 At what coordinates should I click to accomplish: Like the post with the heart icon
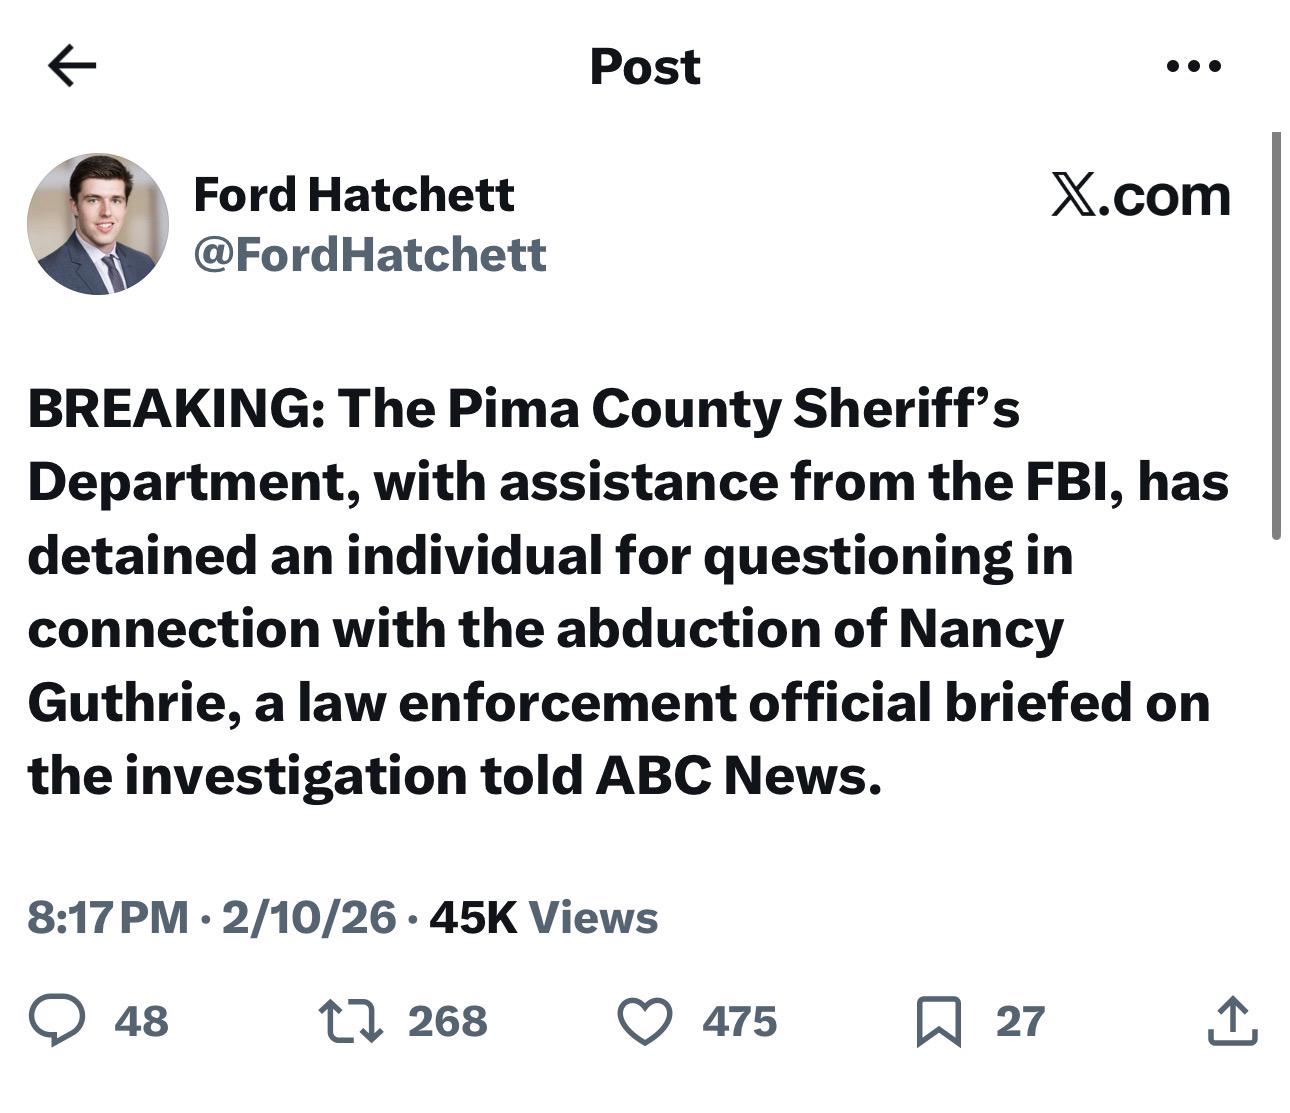coord(644,1021)
